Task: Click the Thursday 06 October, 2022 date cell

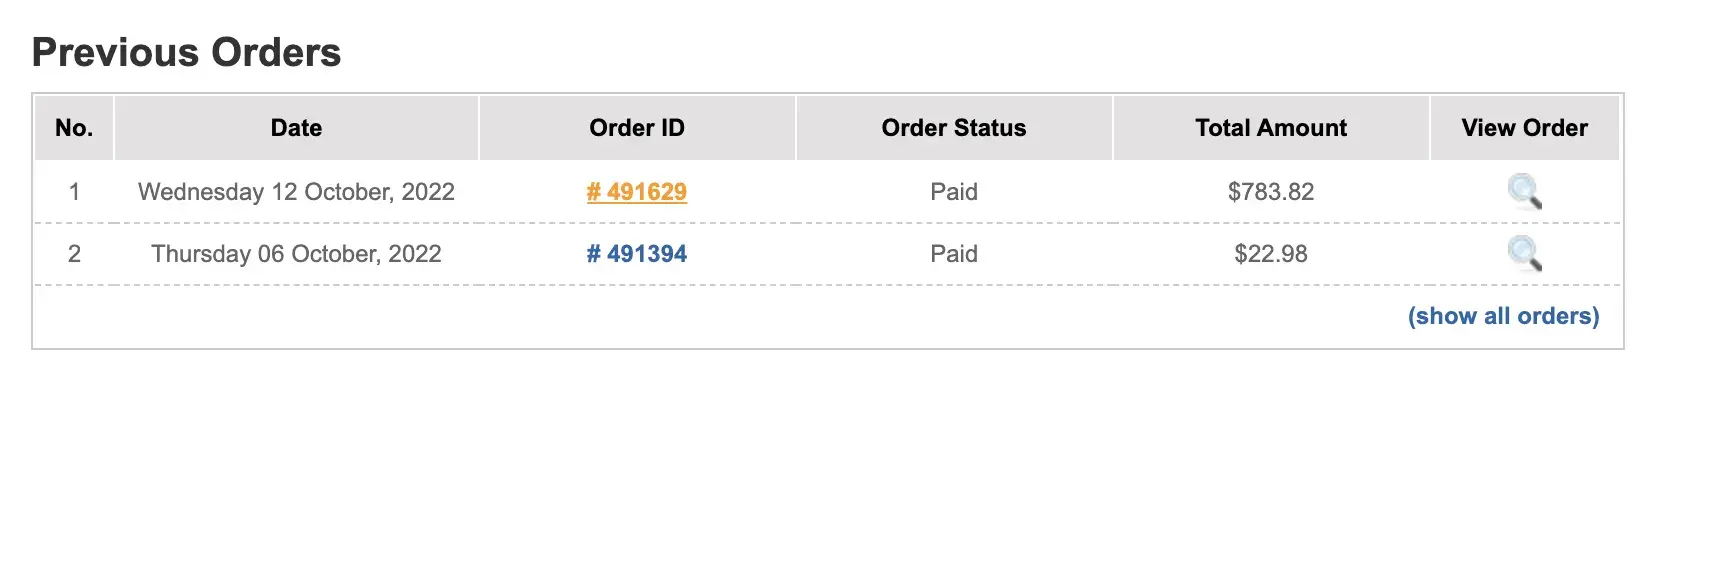Action: pos(296,254)
